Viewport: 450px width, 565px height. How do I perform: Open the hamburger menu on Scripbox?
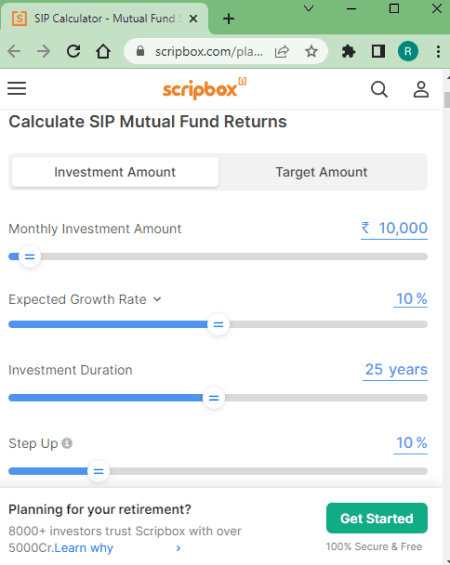tap(17, 88)
